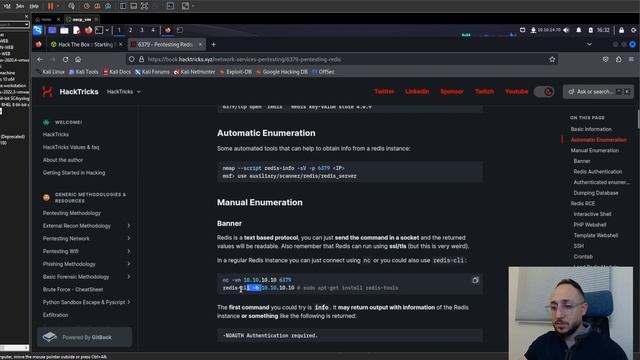This screenshot has height=360, width=640.
Task: Jump to Dumping Database in page outline
Action: pos(596,193)
